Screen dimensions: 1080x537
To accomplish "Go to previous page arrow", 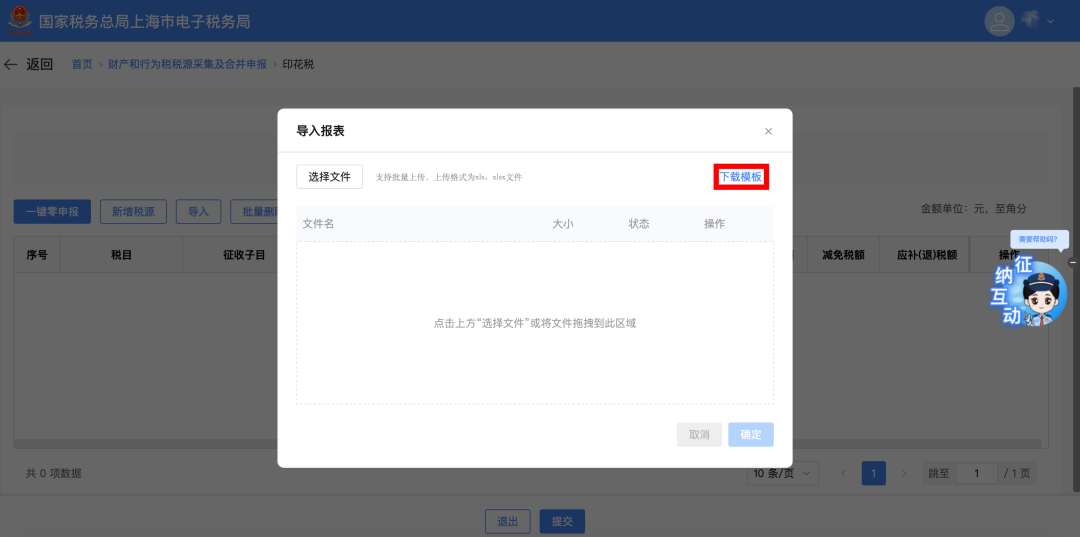I will [844, 474].
